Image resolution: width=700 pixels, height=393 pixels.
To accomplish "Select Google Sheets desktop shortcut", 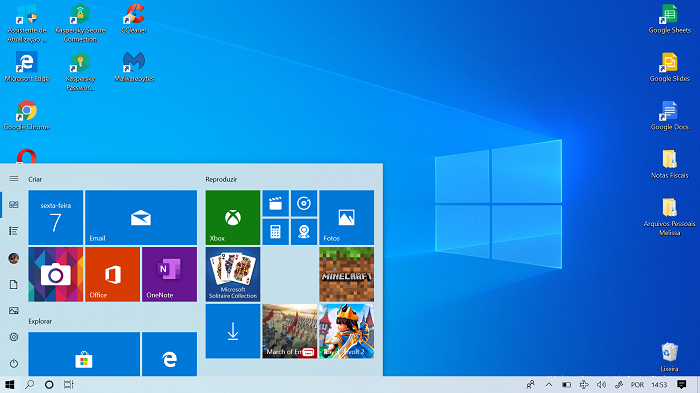I will coord(670,19).
